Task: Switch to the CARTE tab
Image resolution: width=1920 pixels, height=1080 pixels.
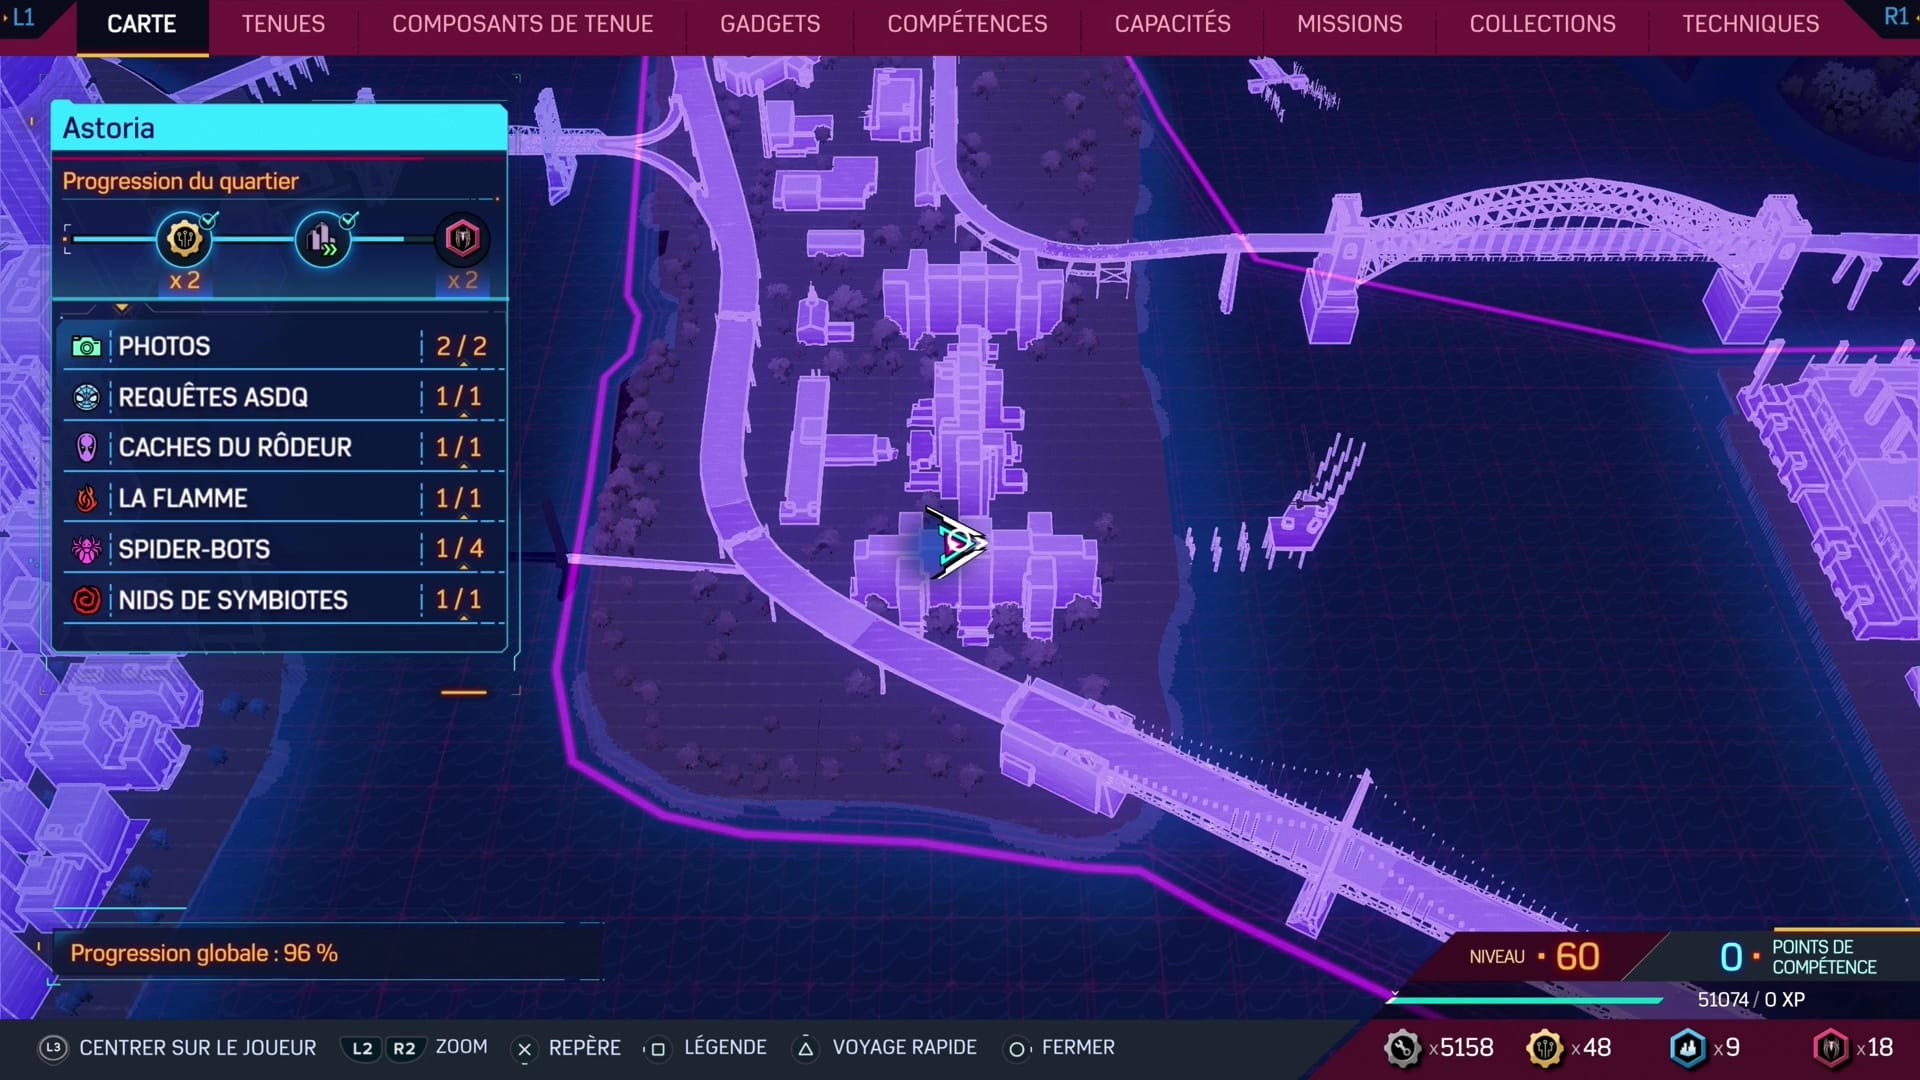Action: pyautogui.click(x=141, y=24)
